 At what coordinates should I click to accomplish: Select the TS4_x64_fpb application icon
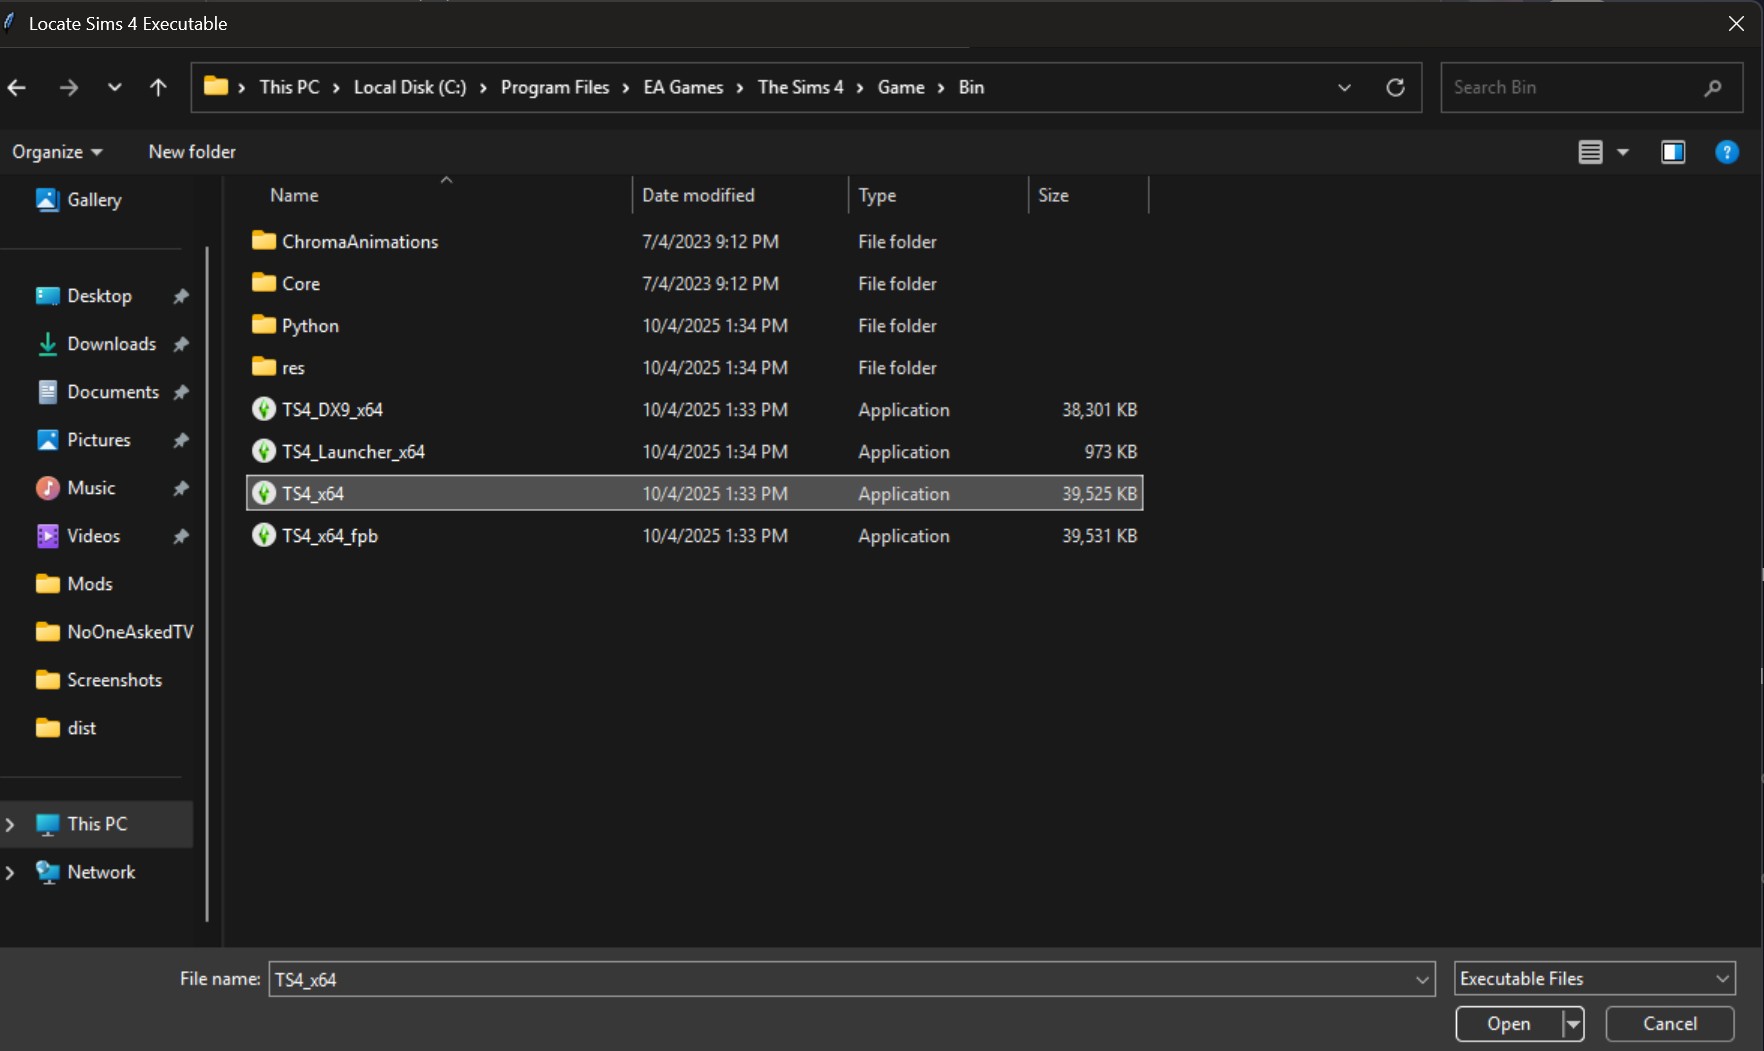pos(264,535)
